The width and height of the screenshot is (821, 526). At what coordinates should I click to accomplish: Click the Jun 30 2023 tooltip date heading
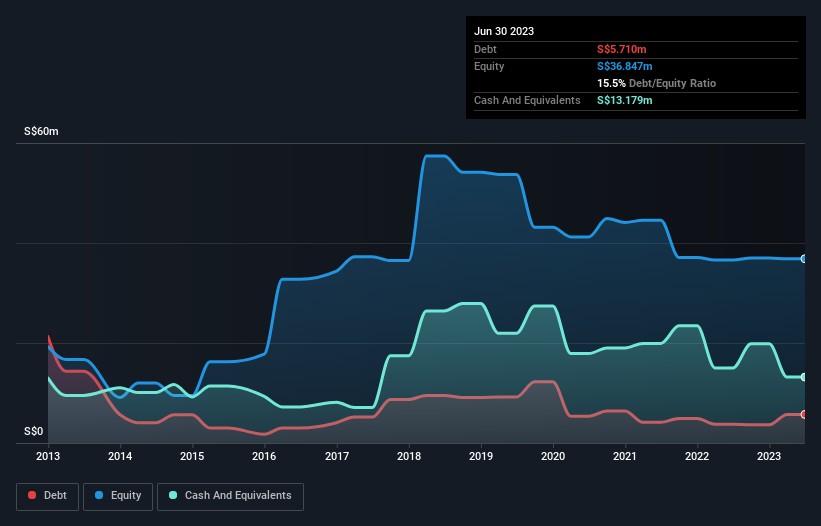[504, 31]
